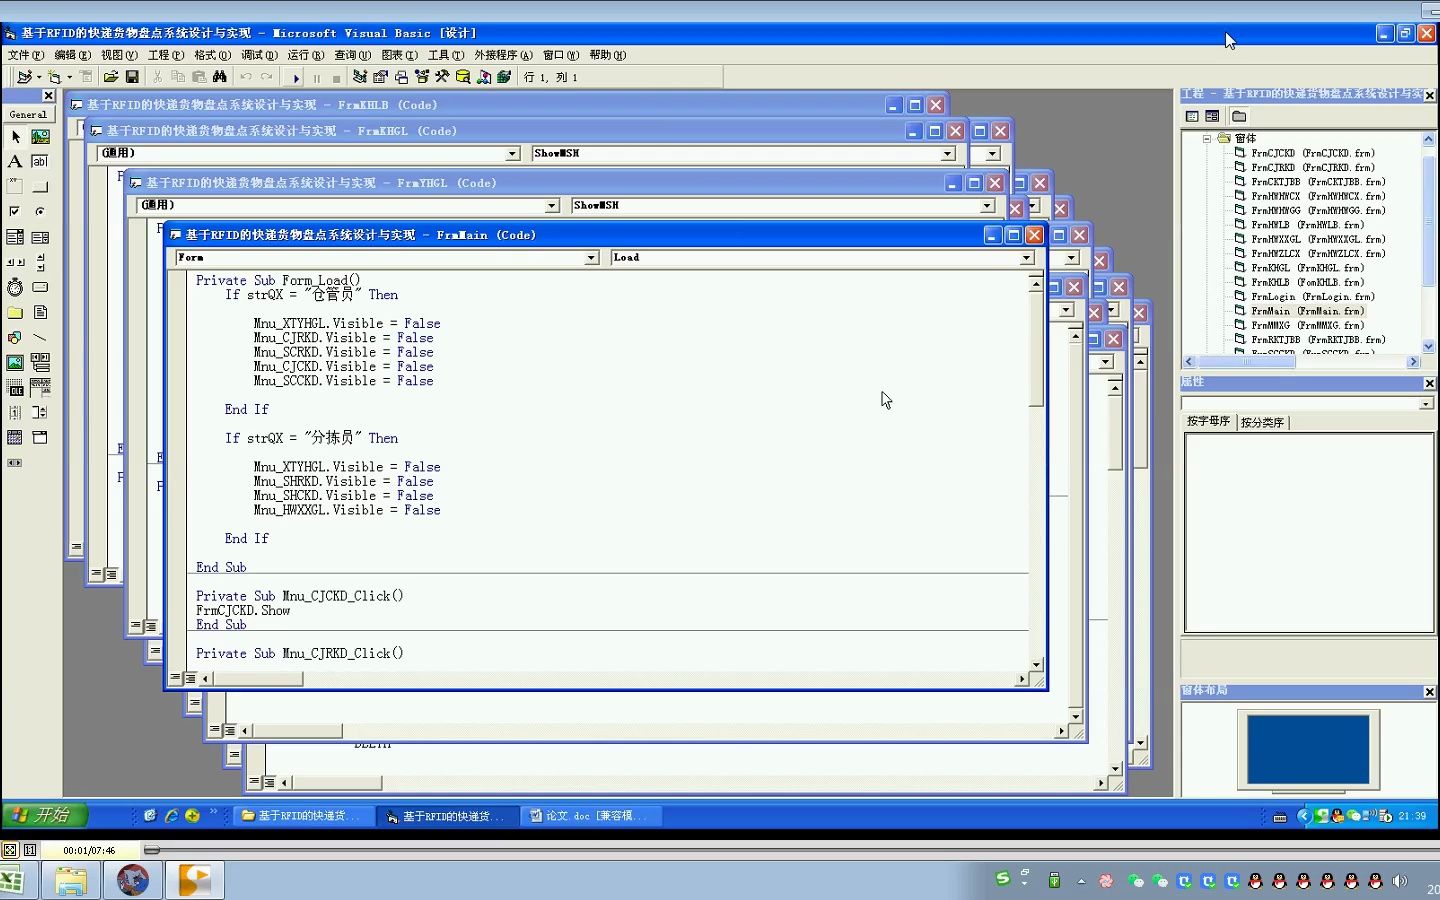Select FrmLogin in project tree
This screenshot has height=900, width=1440.
point(1313,297)
